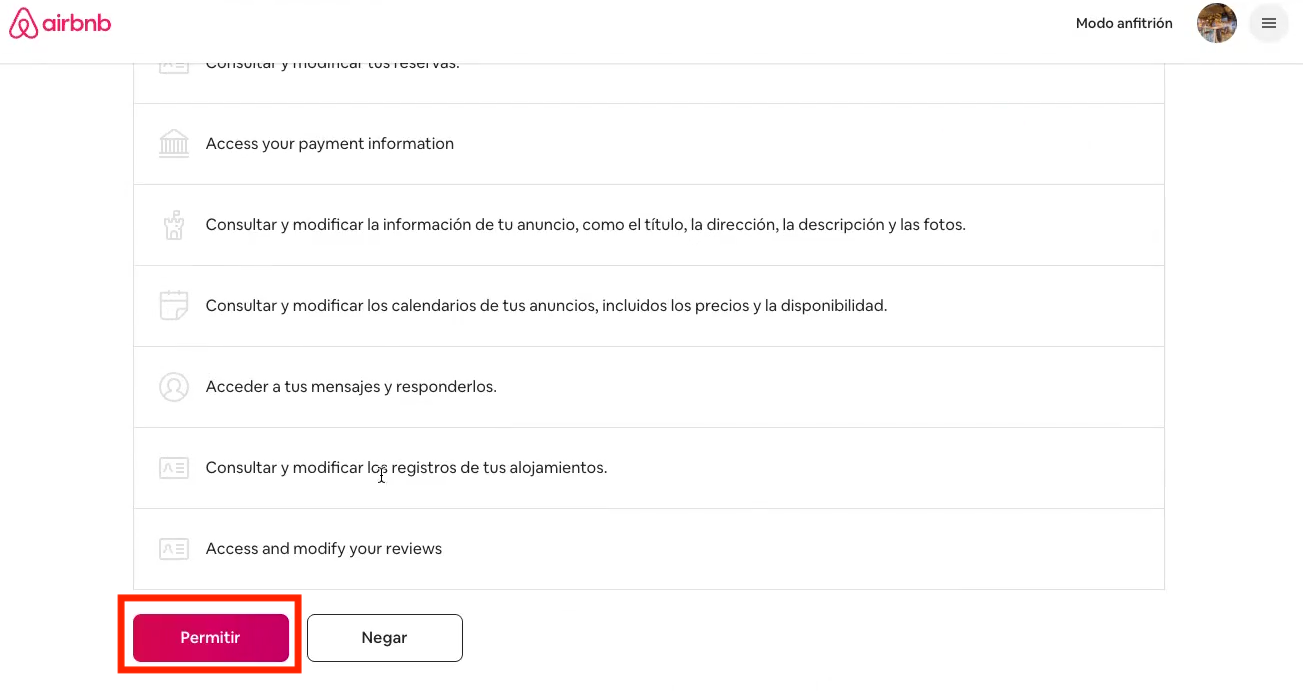Click the 'Access your payment information' text
1303x691 pixels.
330,144
